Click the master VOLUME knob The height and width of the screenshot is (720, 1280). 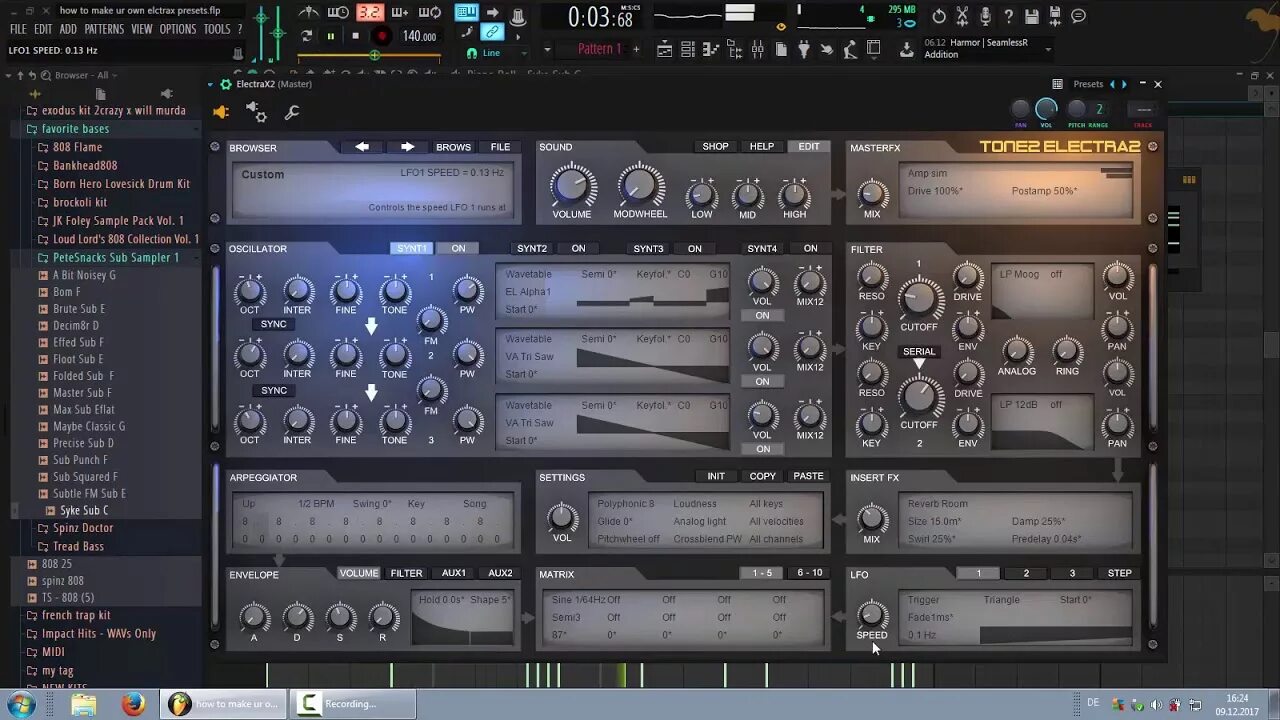point(572,186)
